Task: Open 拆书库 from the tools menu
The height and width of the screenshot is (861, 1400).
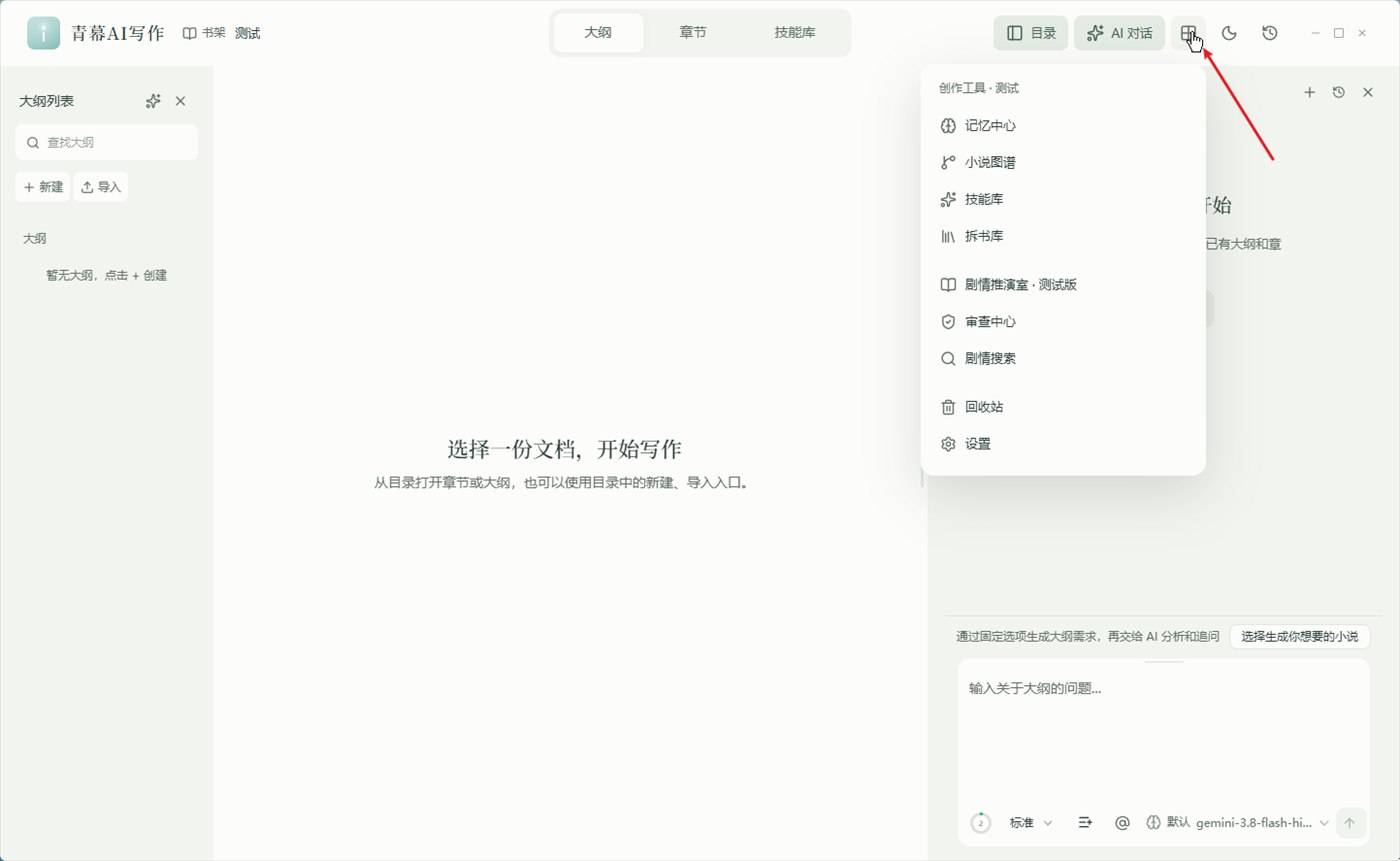Action: pos(1063,236)
